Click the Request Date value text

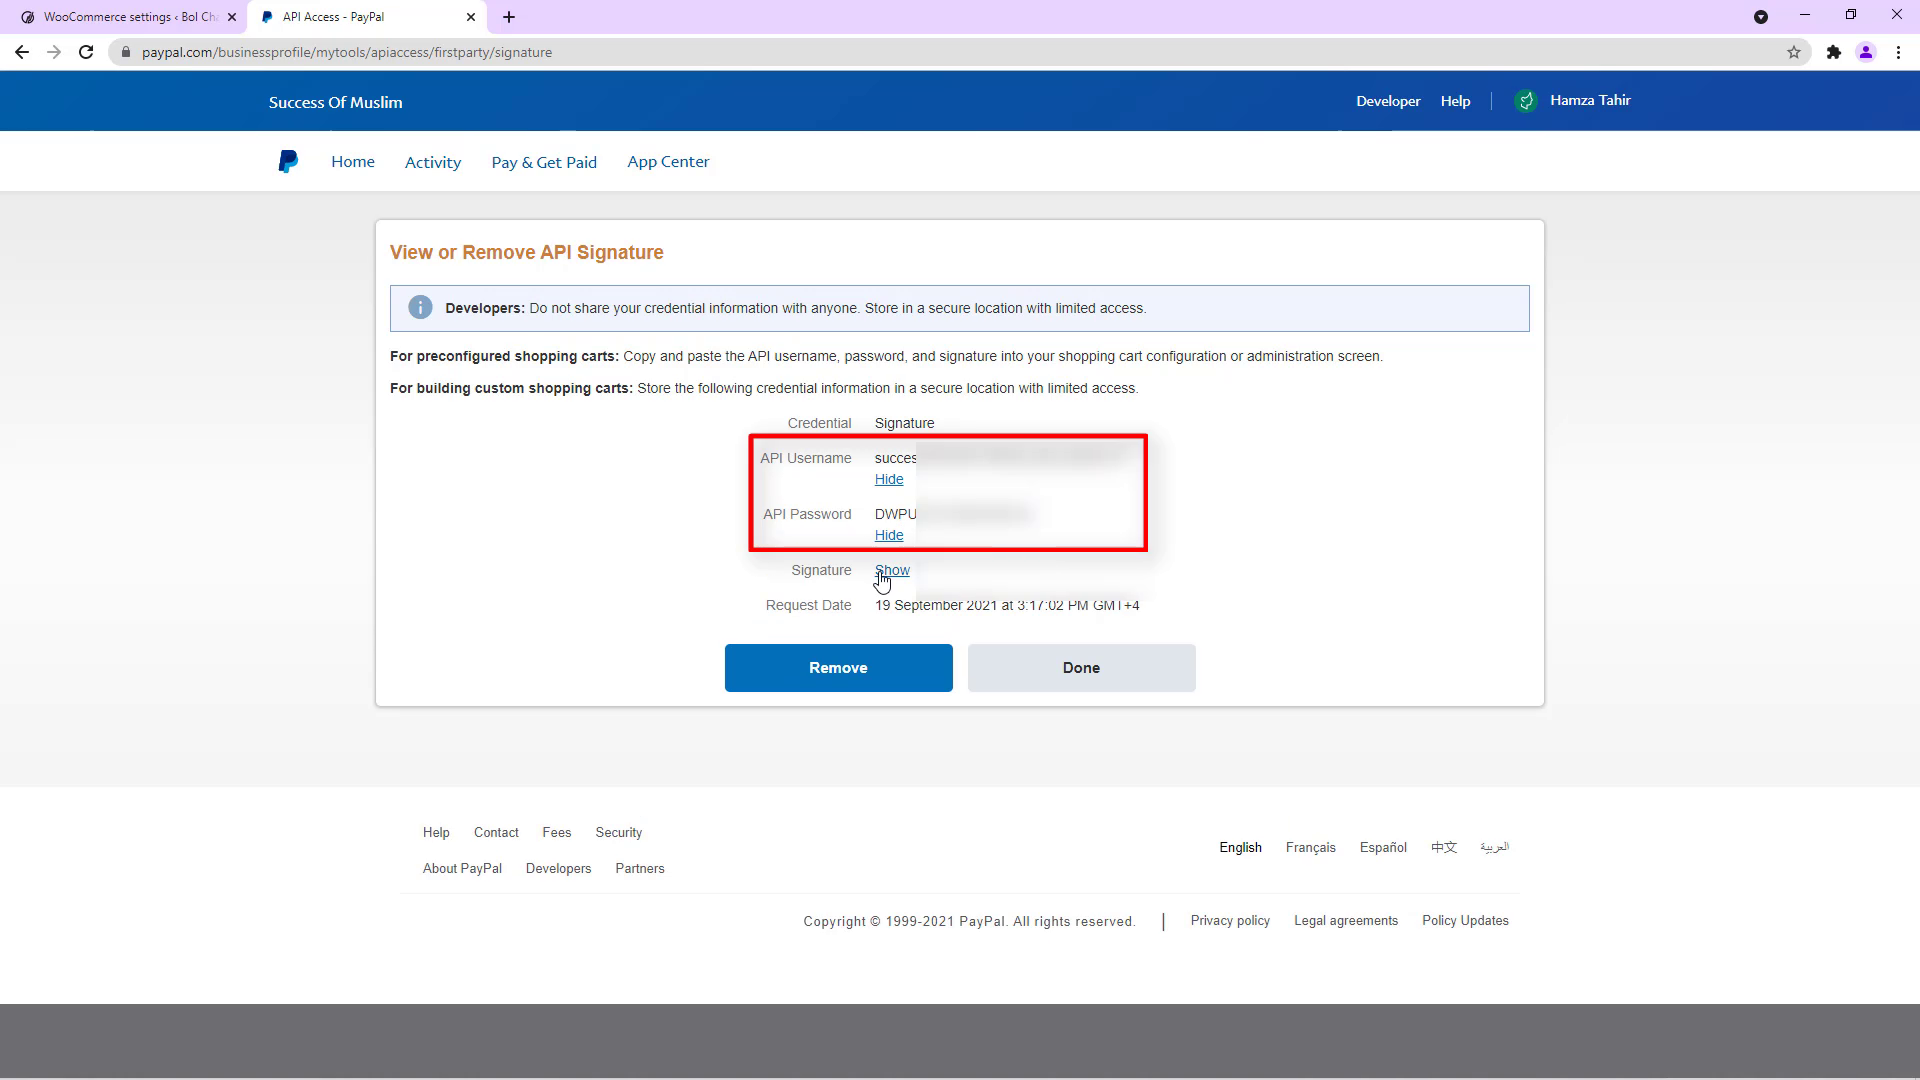pyautogui.click(x=1007, y=605)
